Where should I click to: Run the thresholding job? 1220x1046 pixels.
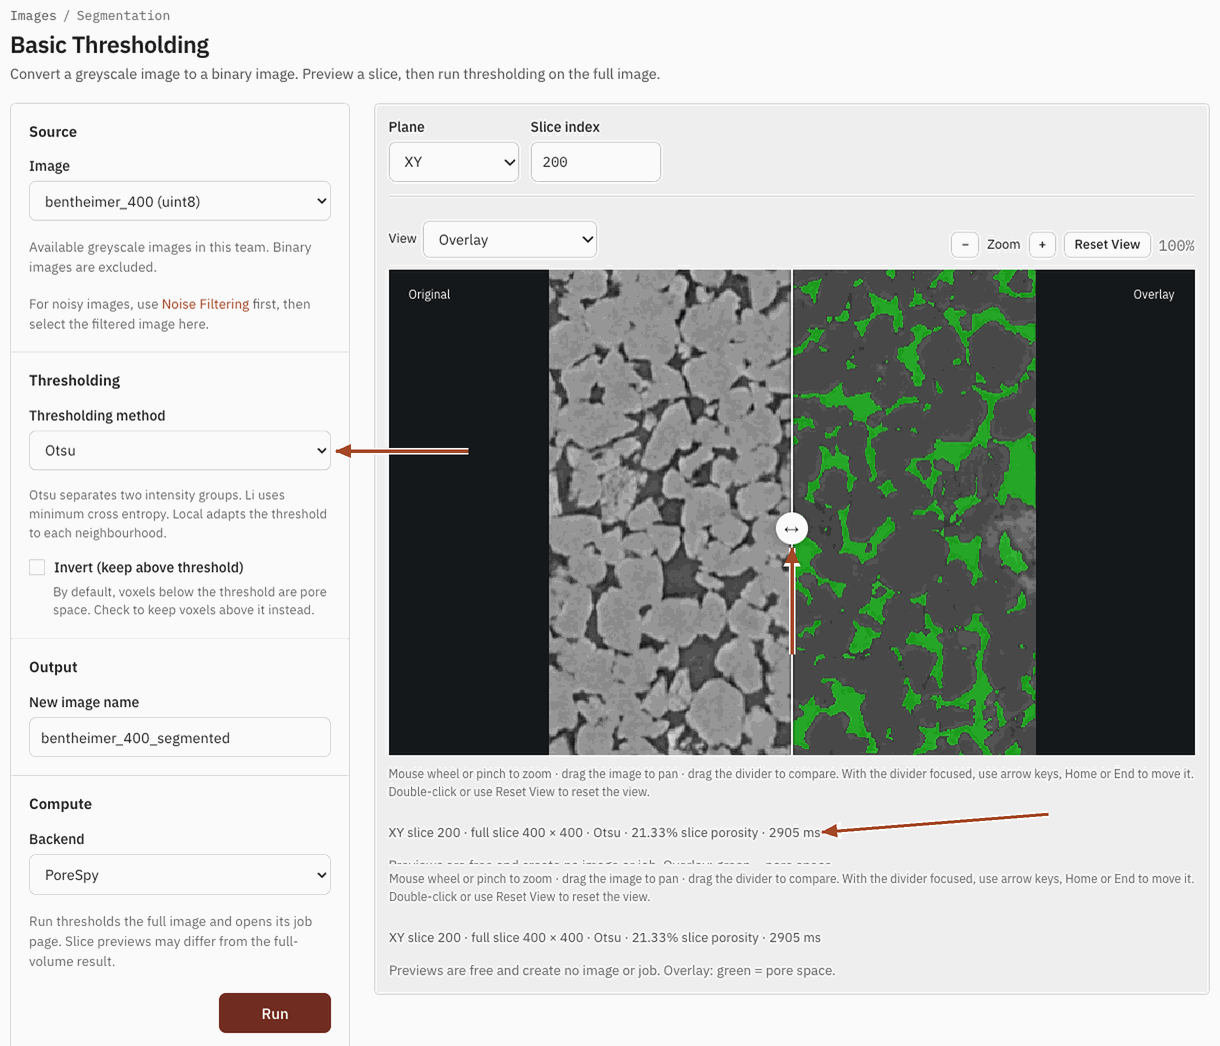tap(275, 1013)
